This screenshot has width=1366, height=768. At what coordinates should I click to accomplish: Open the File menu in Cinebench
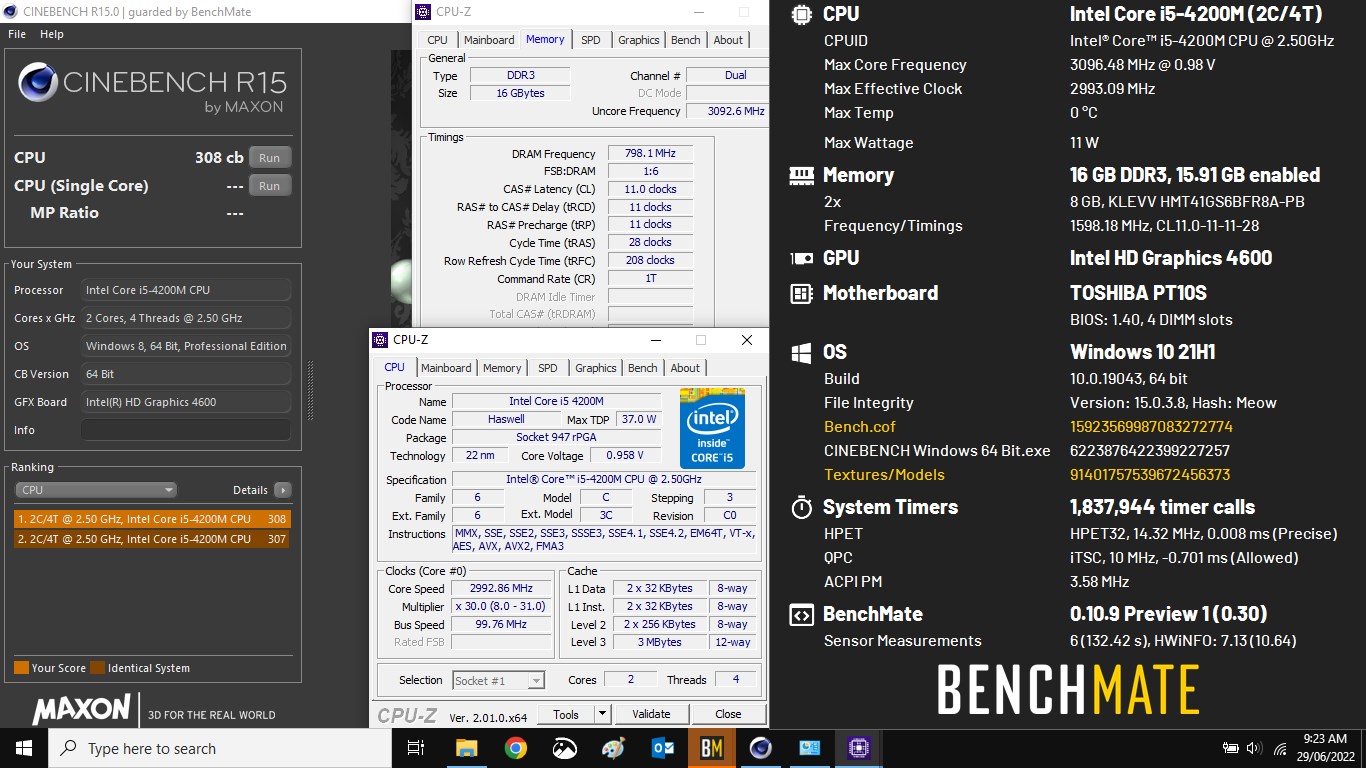tap(17, 34)
